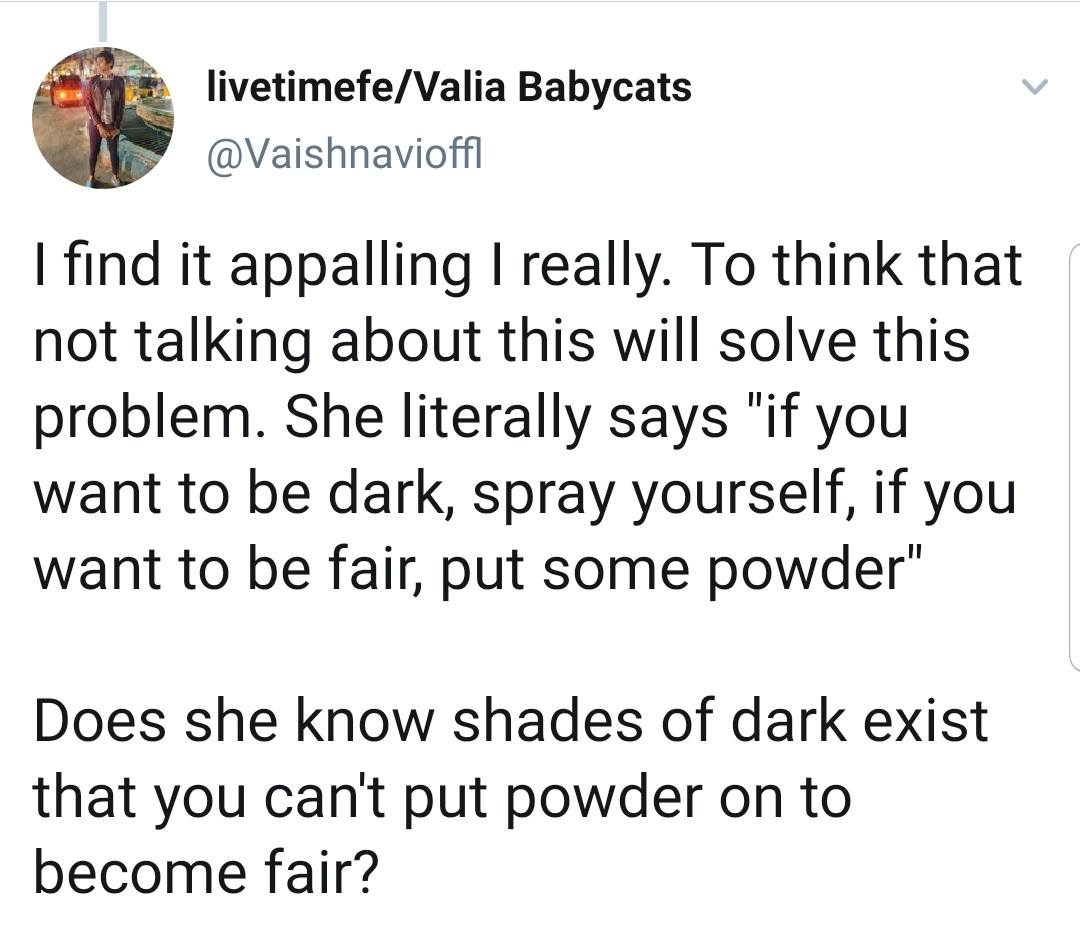Tap the phrase 'She literally says'
This screenshot has height=933, width=1080.
(506, 419)
